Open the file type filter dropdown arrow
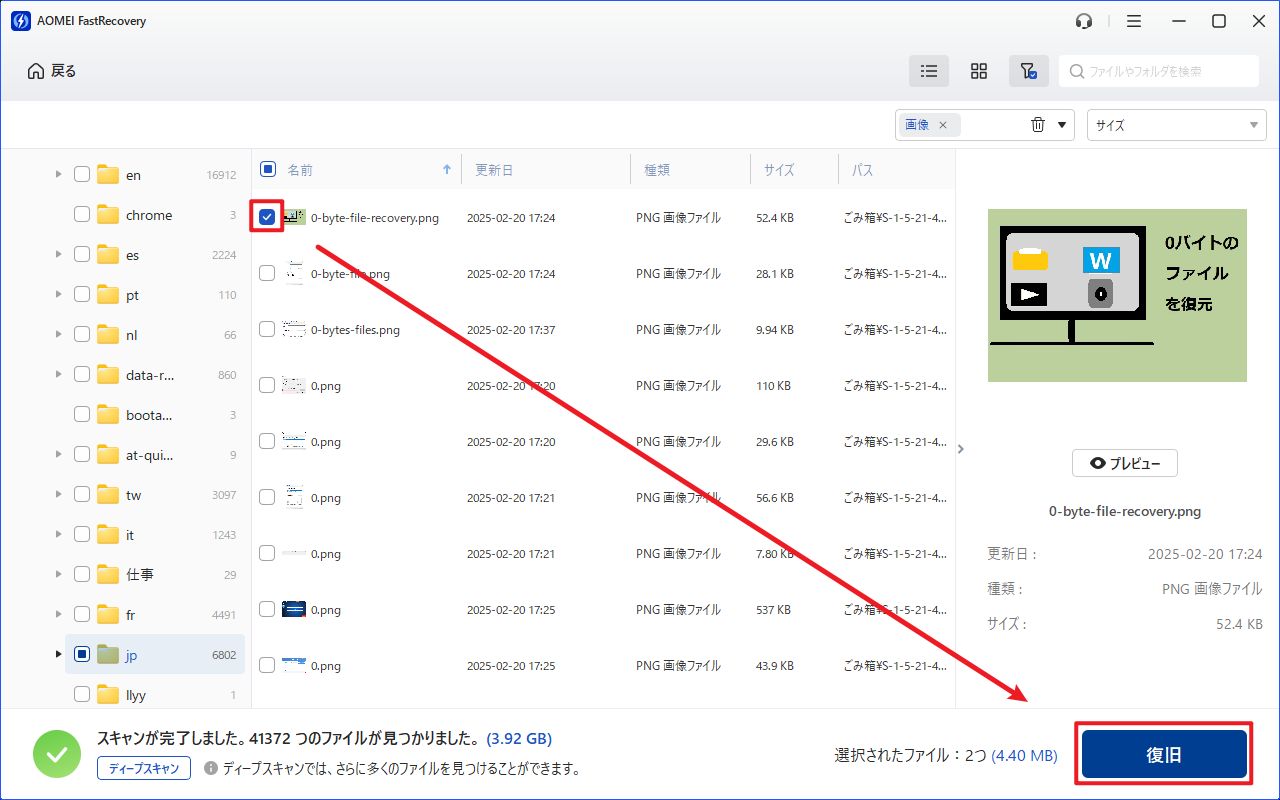The width and height of the screenshot is (1280, 800). [1062, 125]
